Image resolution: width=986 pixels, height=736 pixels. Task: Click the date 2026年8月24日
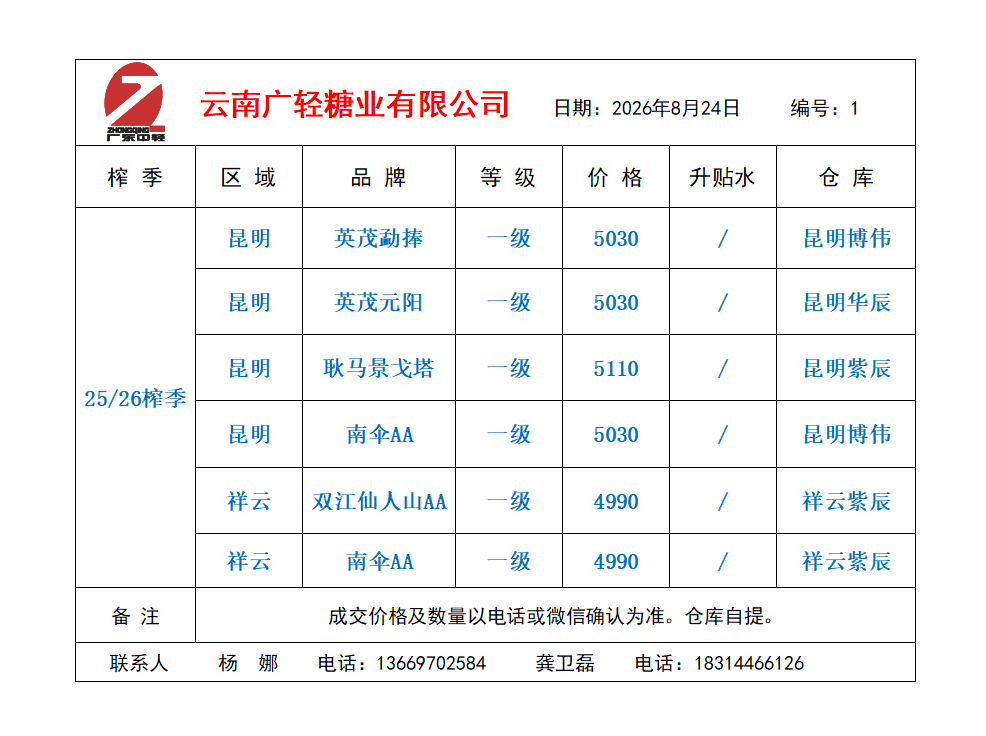(676, 108)
